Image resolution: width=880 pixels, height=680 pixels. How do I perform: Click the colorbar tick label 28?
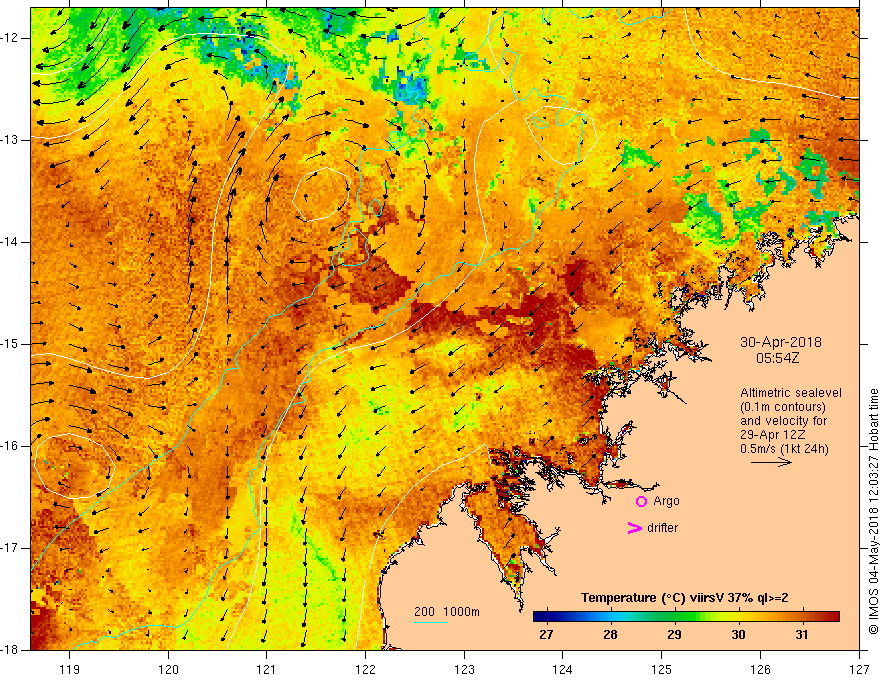click(610, 635)
